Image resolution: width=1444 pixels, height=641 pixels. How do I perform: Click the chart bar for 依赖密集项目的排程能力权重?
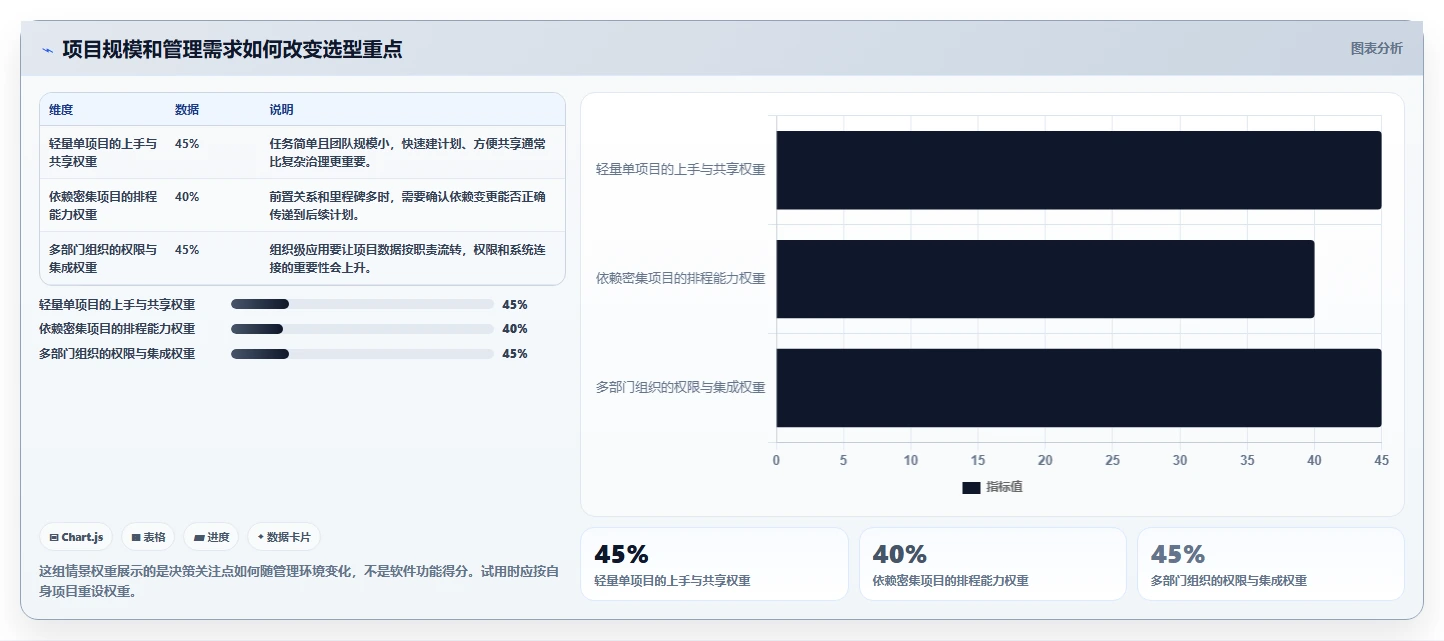(1045, 279)
